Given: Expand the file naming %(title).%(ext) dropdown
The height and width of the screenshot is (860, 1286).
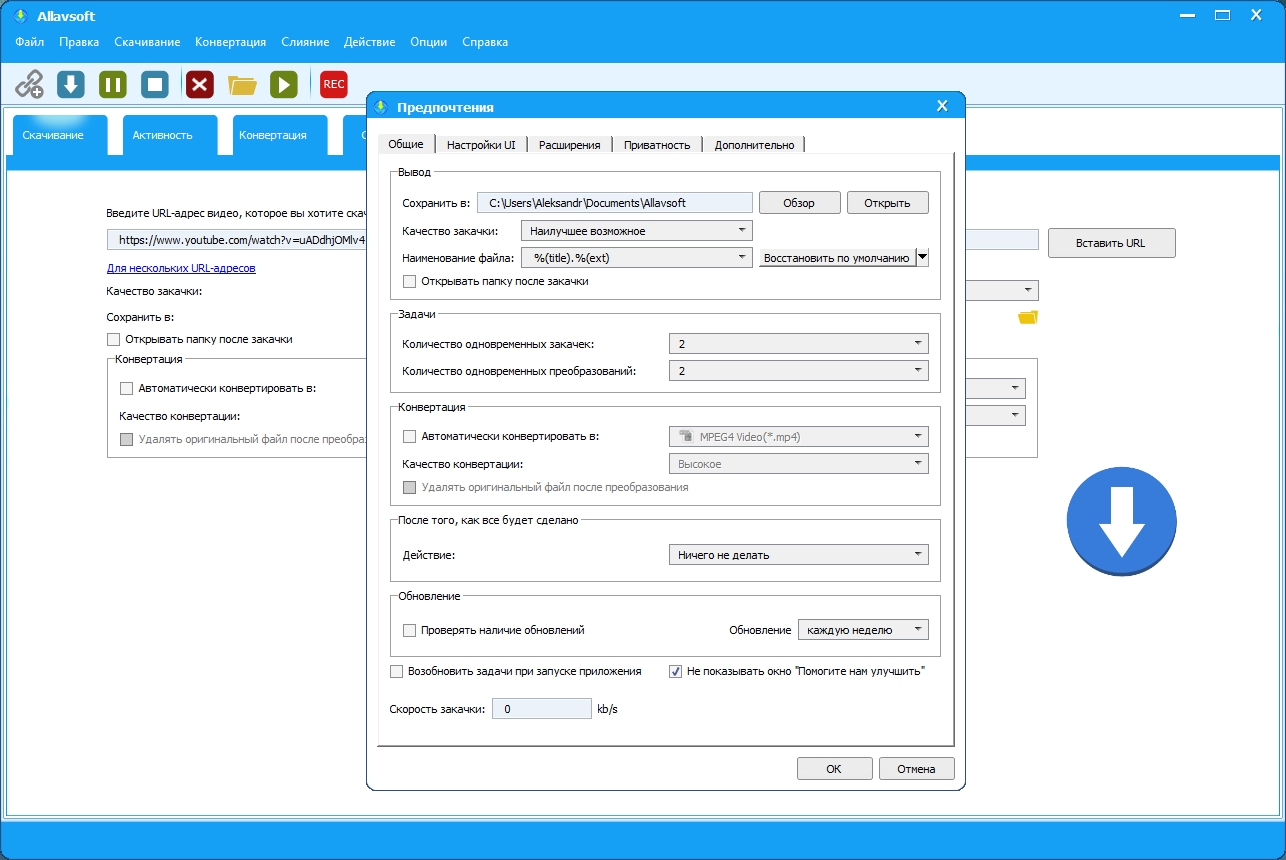Looking at the screenshot, I should point(636,257).
